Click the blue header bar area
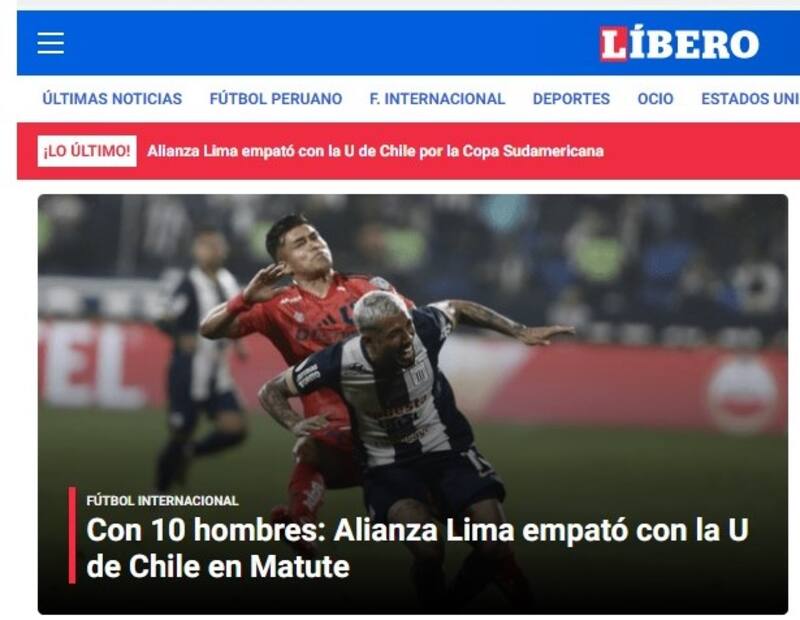The image size is (800, 620). pyautogui.click(x=327, y=43)
